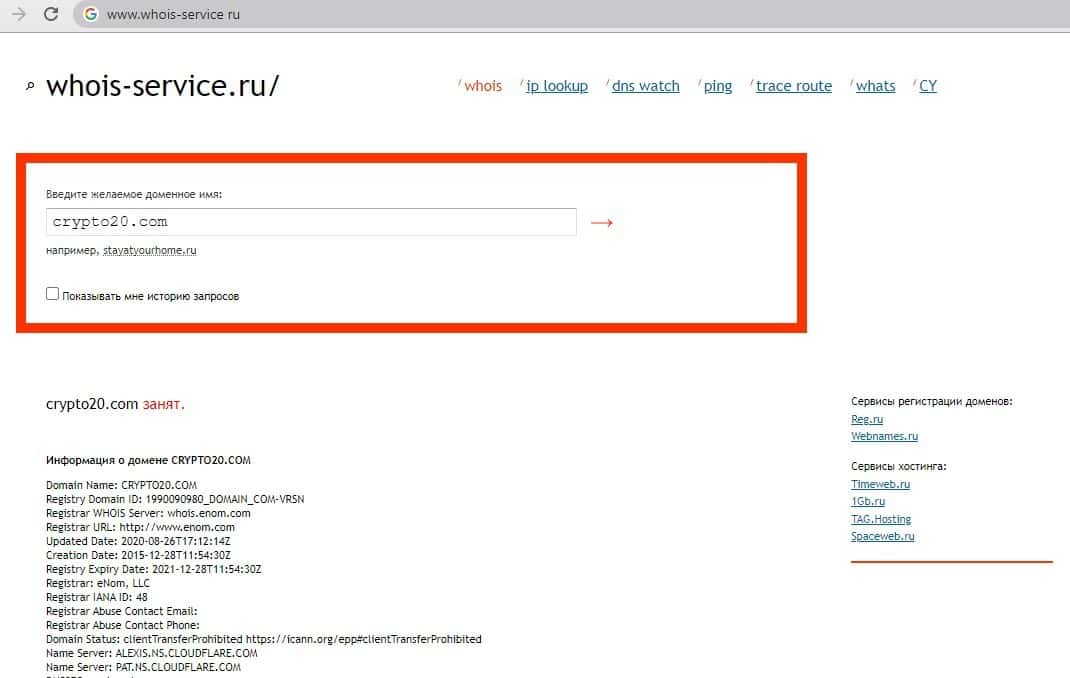Click Registrar URL http://www.enom.com line
Viewport: 1070px width, 678px height.
click(x=140, y=527)
